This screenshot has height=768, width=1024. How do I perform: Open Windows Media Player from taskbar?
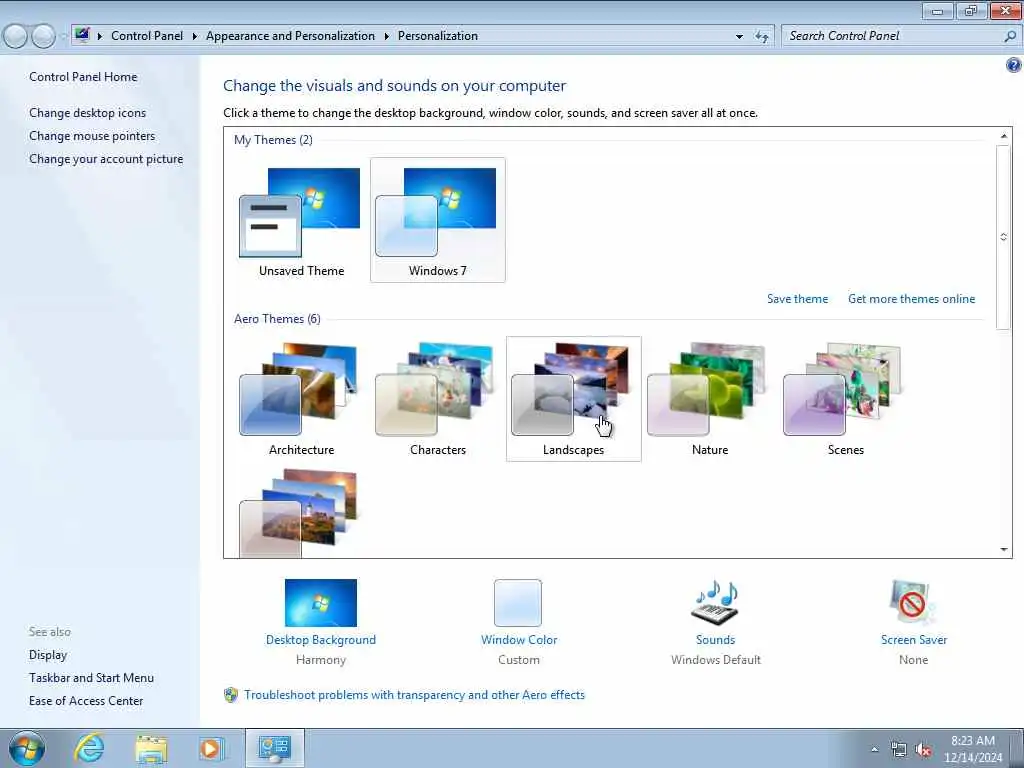point(211,748)
